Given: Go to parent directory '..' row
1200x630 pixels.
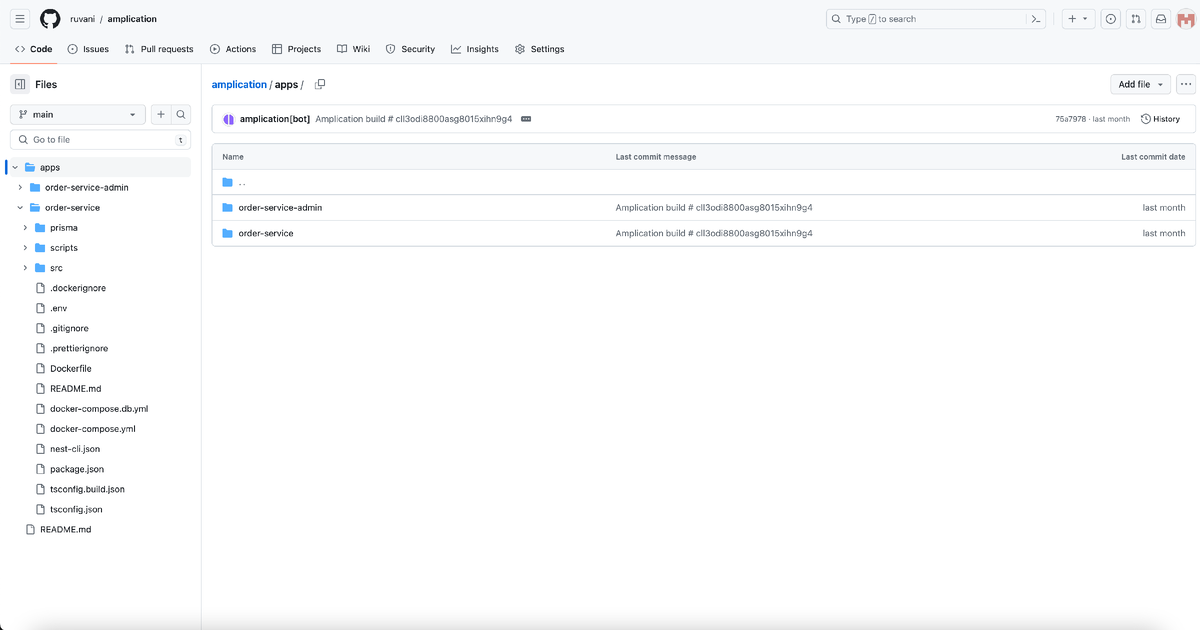Looking at the screenshot, I should 703,182.
